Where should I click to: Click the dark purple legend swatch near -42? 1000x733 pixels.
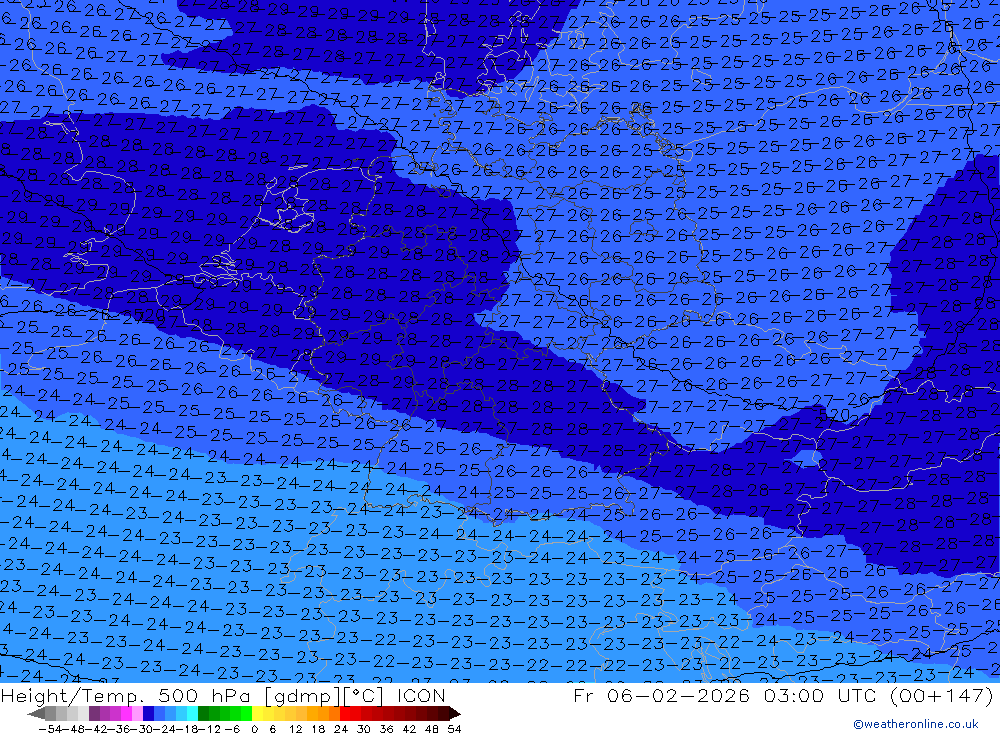pyautogui.click(x=94, y=714)
